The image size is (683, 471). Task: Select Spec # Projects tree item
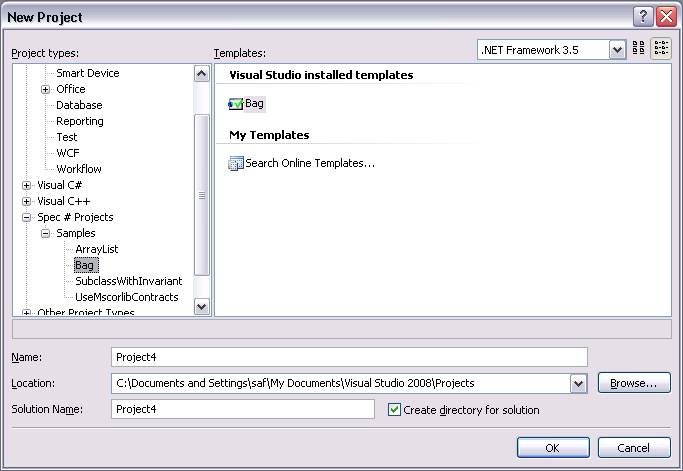pyautogui.click(x=75, y=217)
